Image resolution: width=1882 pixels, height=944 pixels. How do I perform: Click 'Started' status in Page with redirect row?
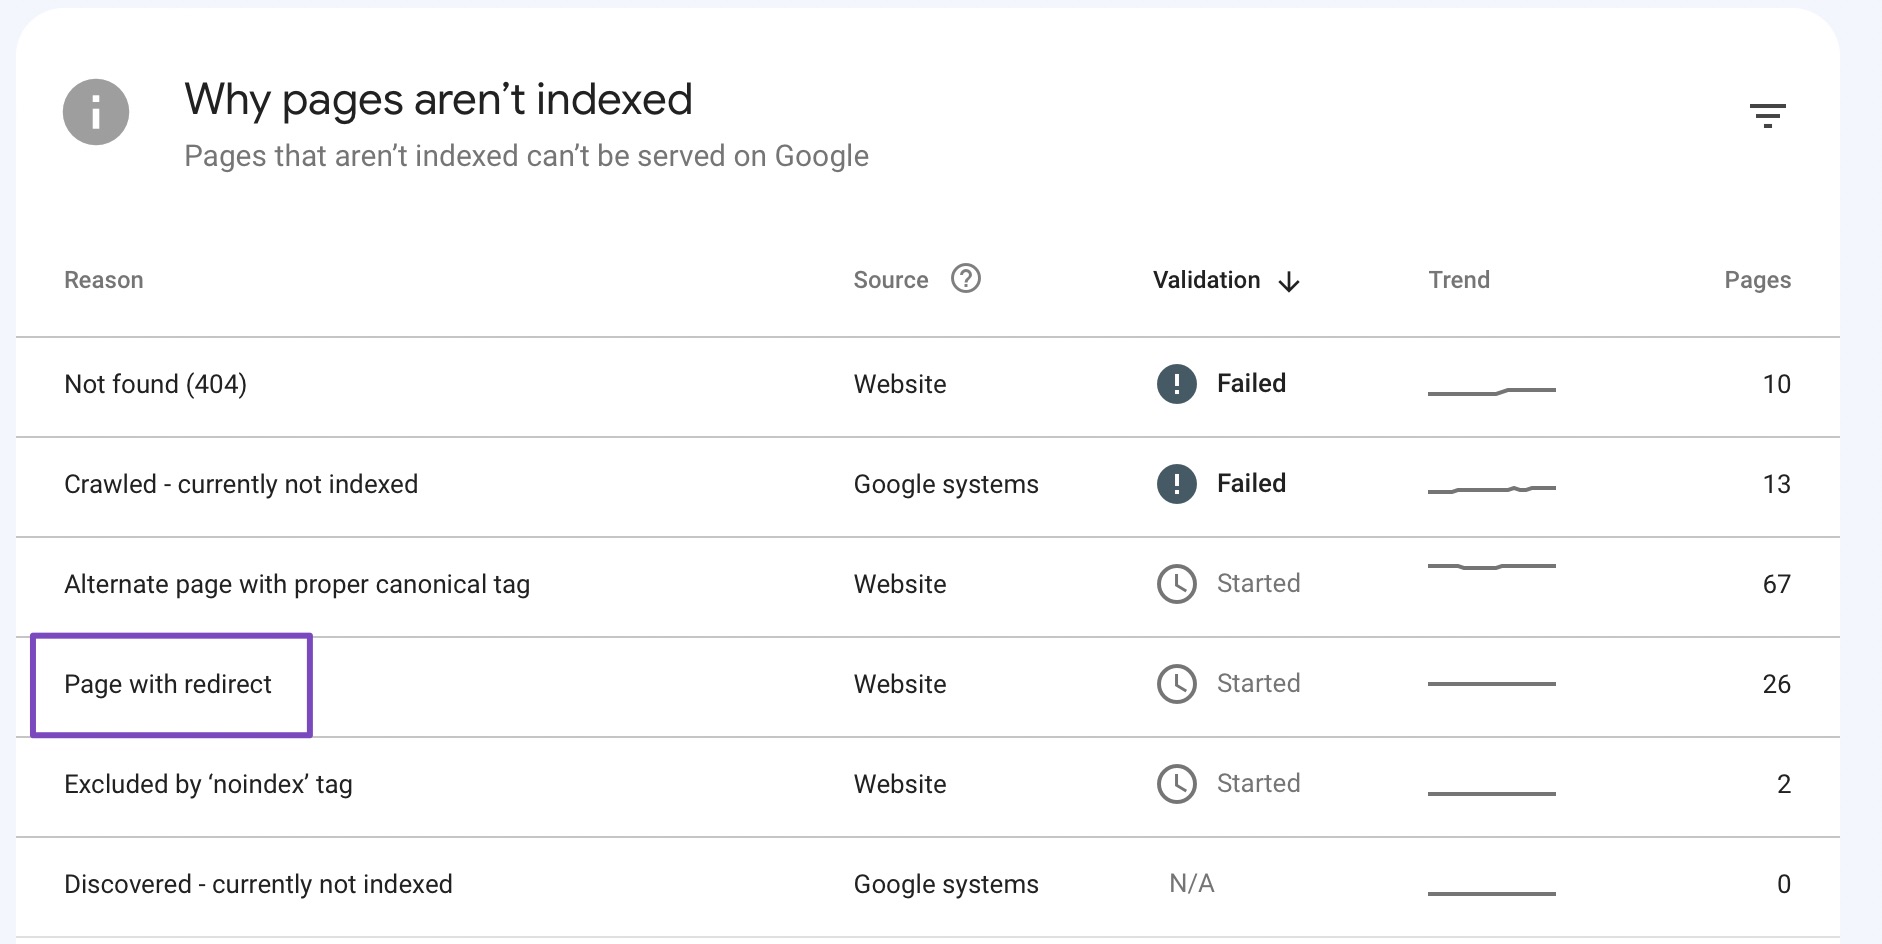(1258, 683)
